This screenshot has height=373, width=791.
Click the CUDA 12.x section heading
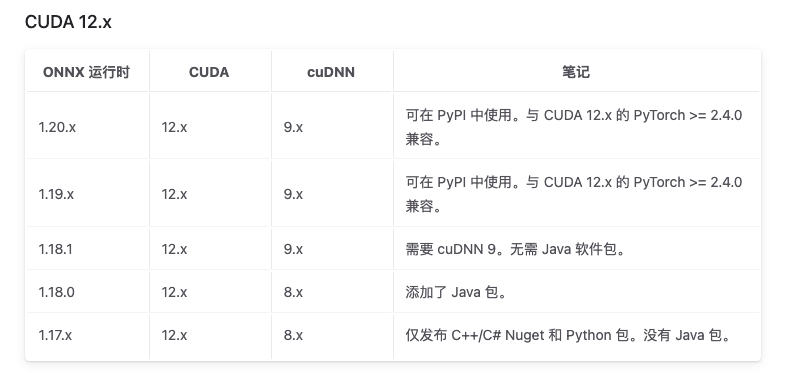tap(68, 22)
